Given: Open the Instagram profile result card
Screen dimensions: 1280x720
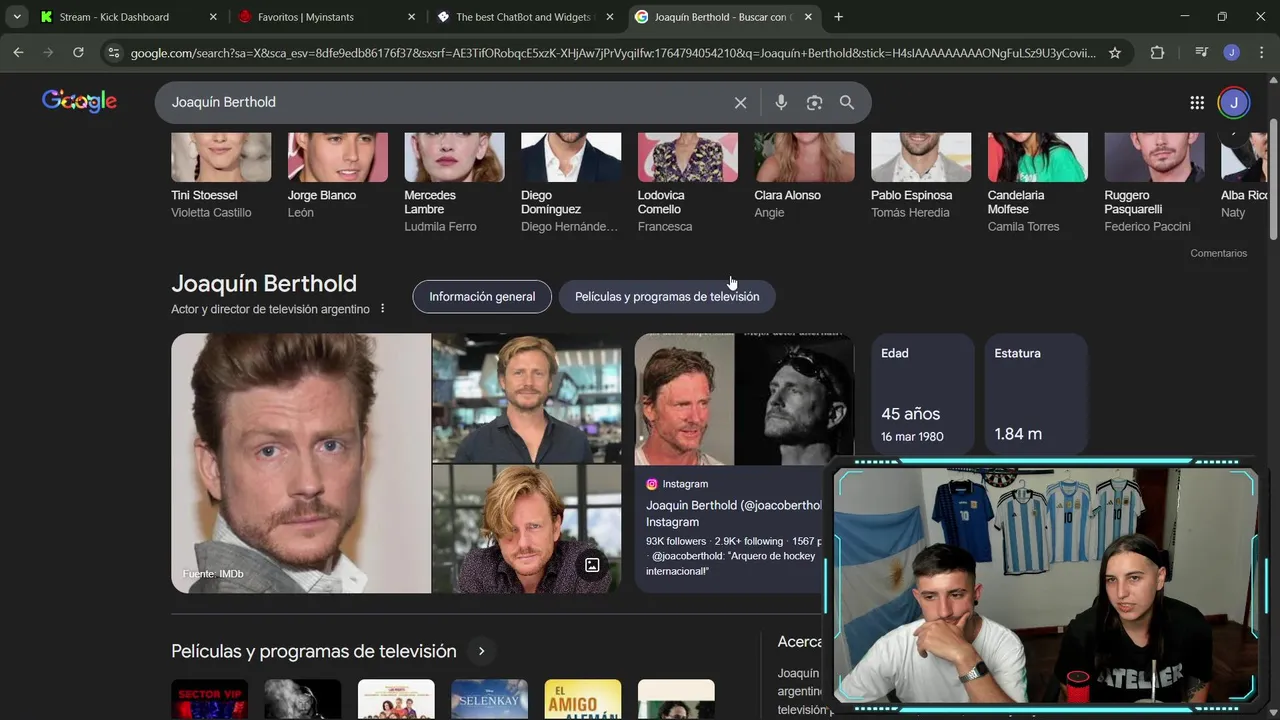Looking at the screenshot, I should pos(744,463).
